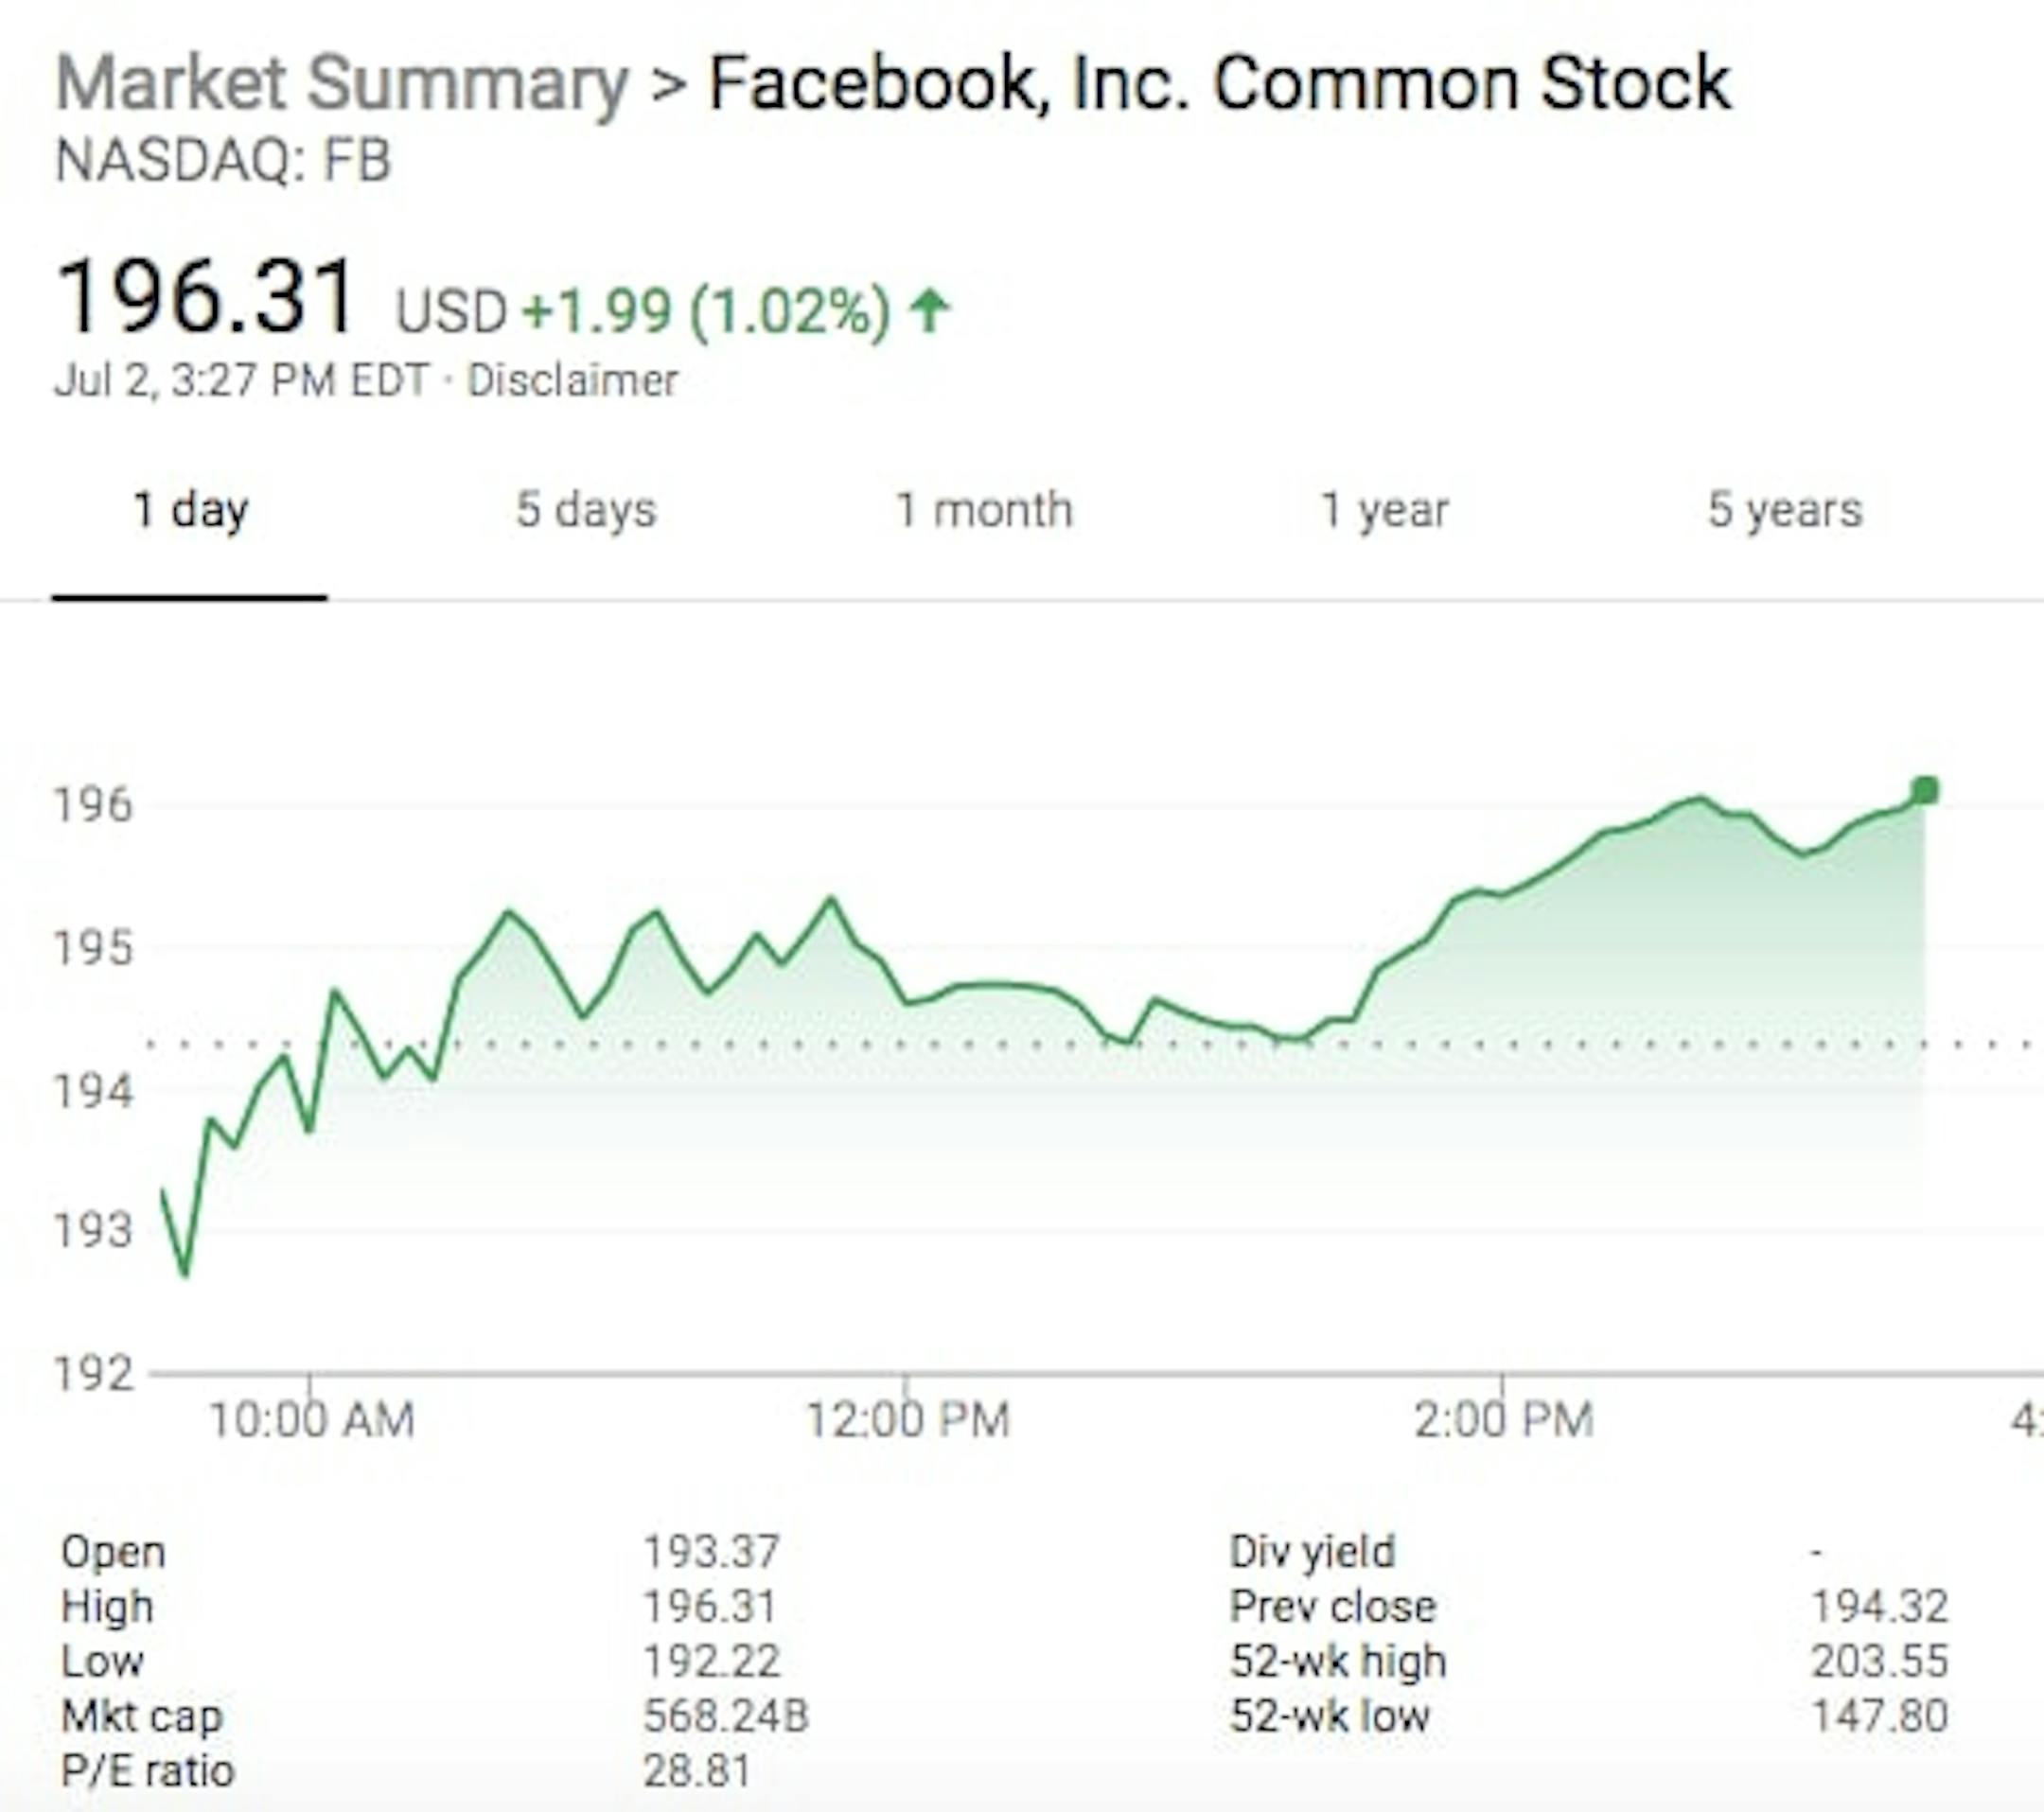
Task: Click the NASDAQ: FB ticker label
Action: [x=223, y=161]
